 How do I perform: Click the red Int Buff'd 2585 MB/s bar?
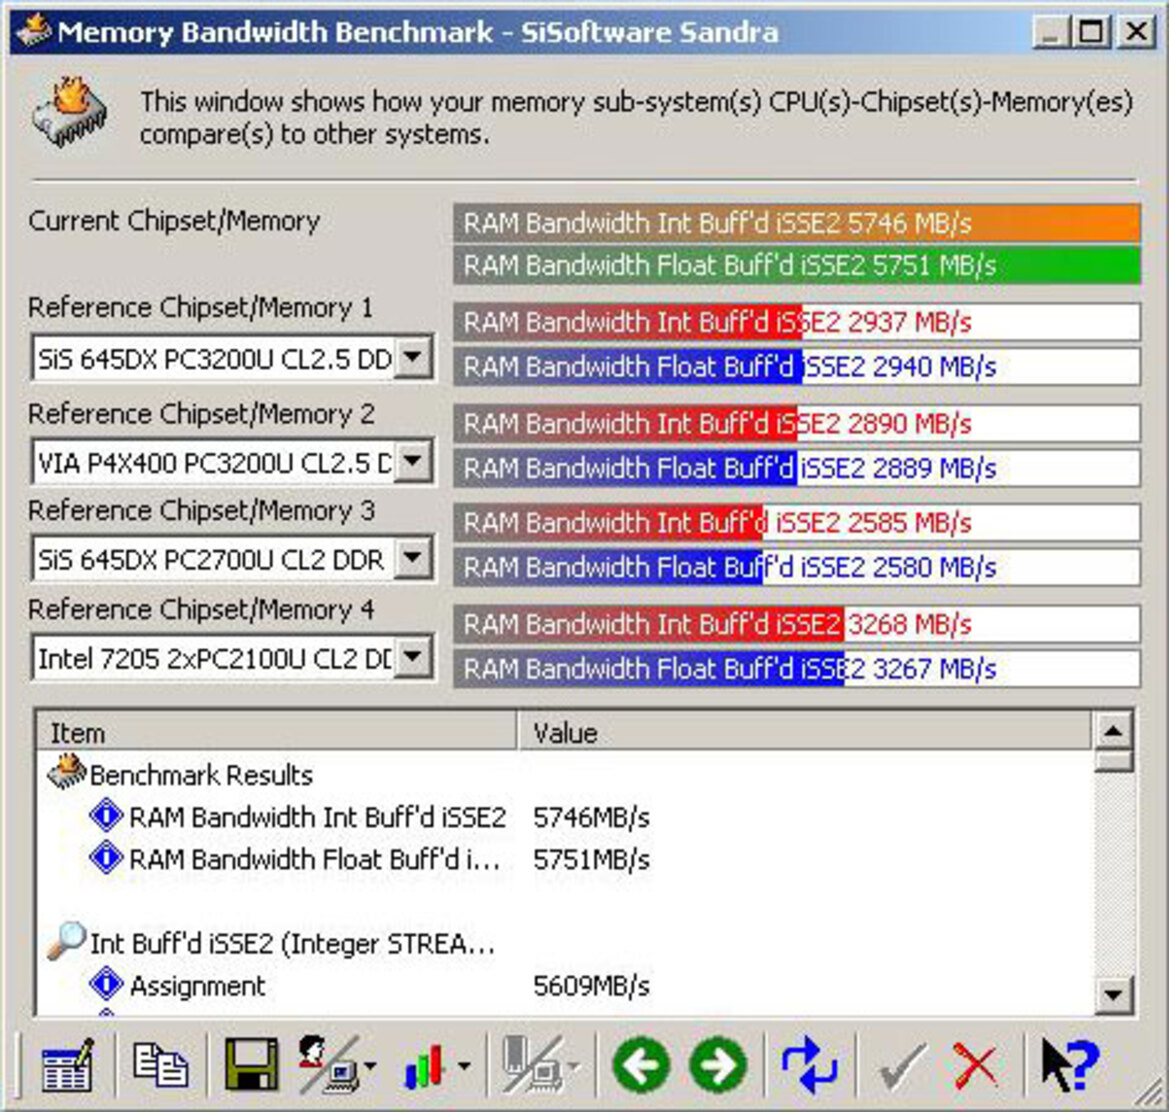point(797,522)
